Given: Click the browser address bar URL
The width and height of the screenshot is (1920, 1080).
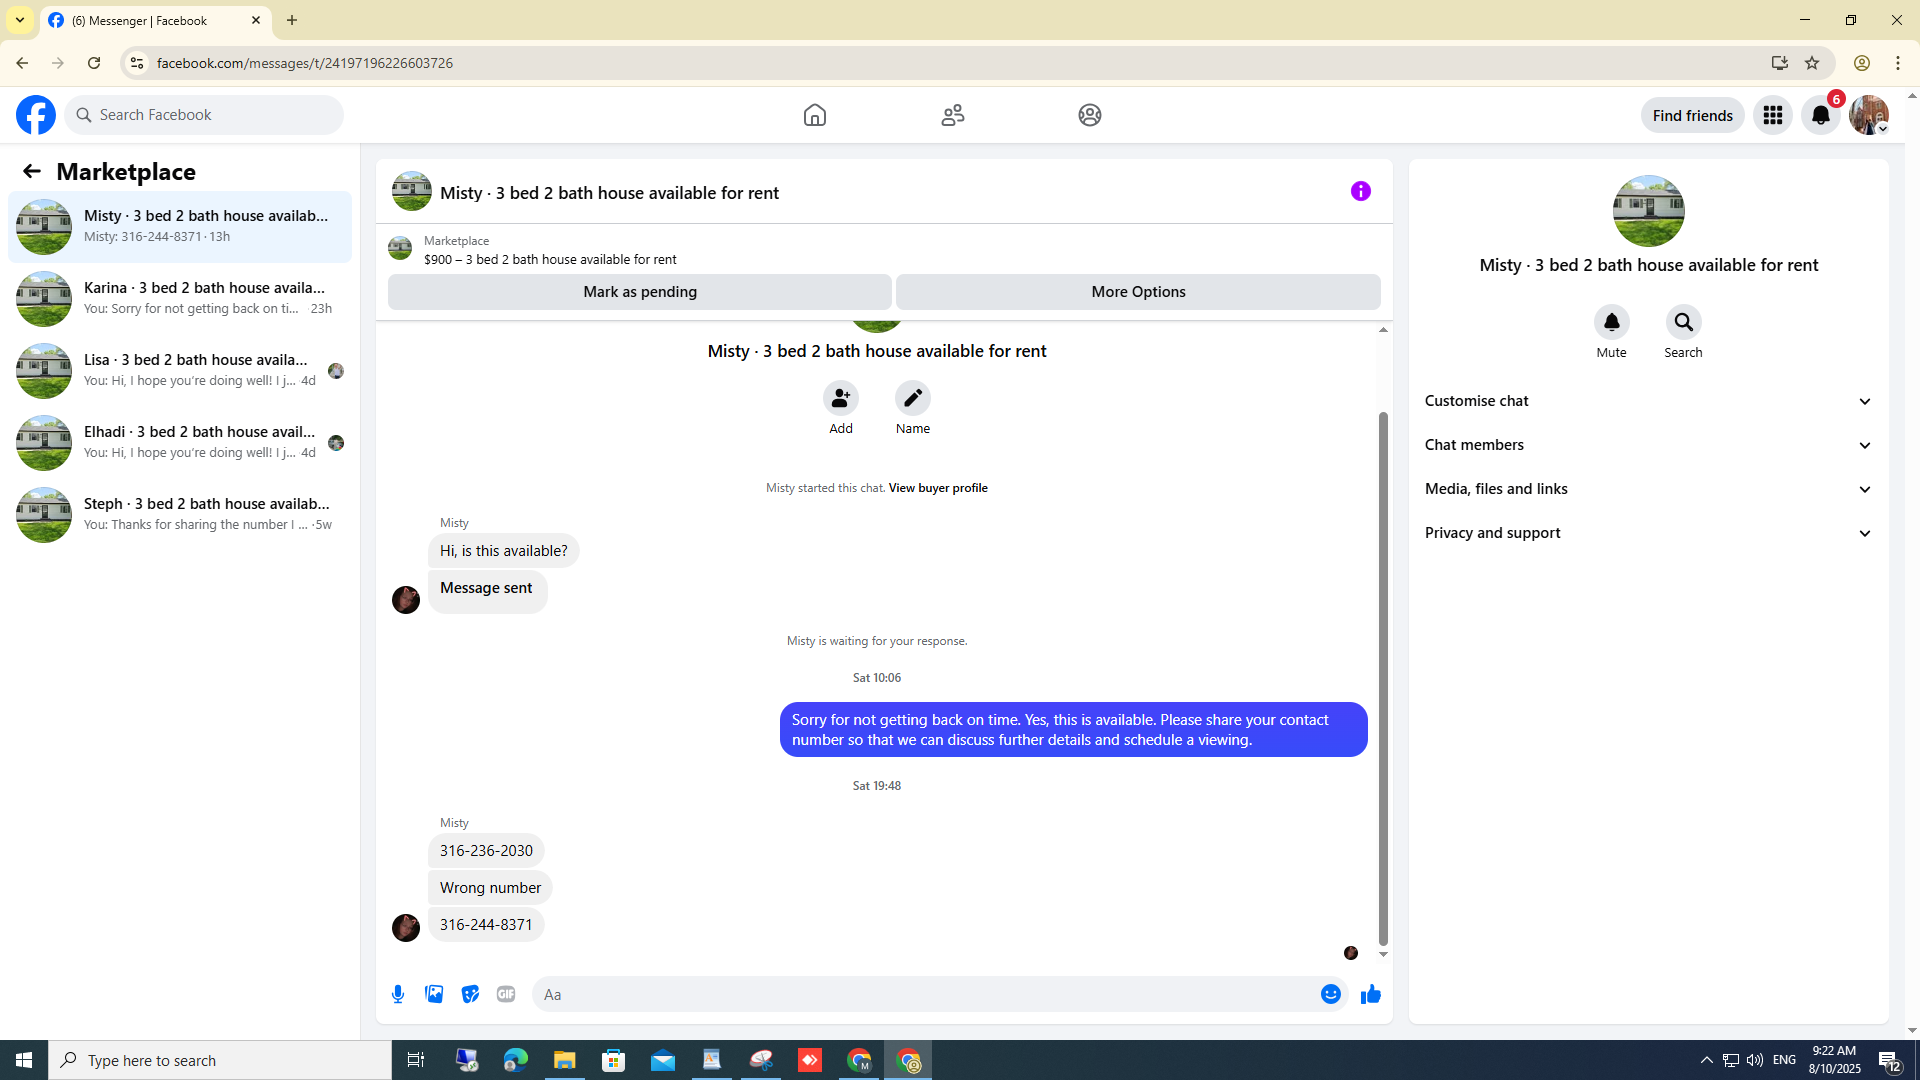Looking at the screenshot, I should tap(304, 63).
